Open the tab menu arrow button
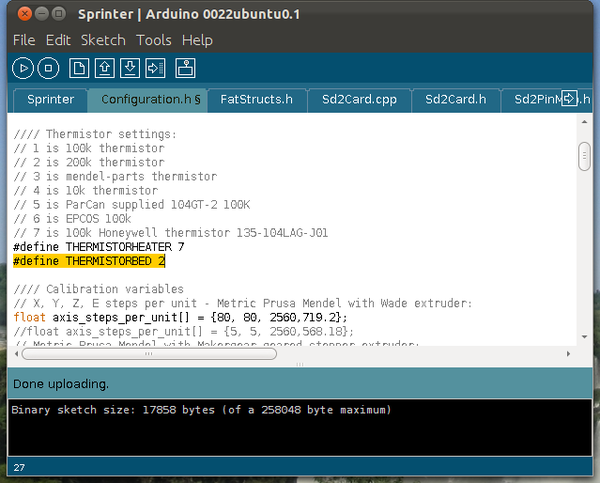 [x=570, y=99]
